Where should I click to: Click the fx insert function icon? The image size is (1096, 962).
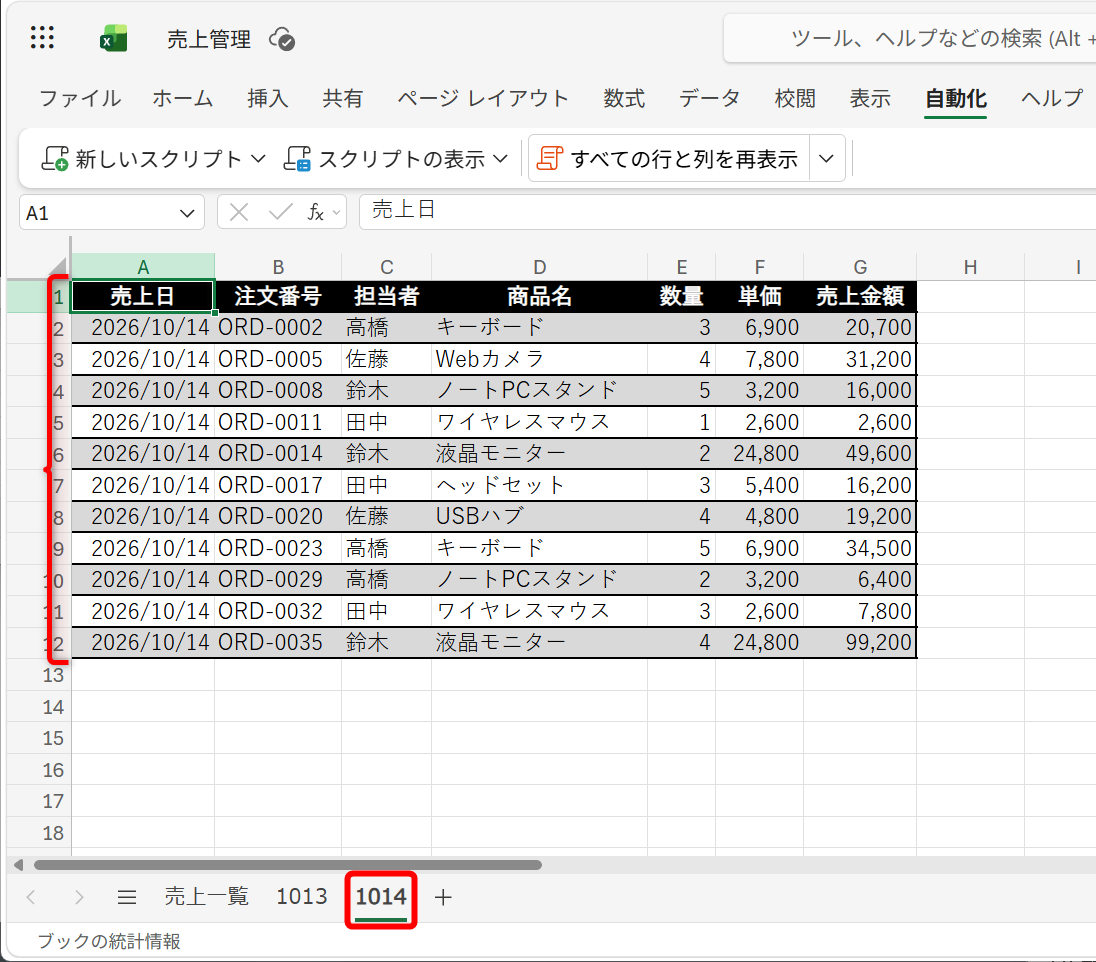316,212
